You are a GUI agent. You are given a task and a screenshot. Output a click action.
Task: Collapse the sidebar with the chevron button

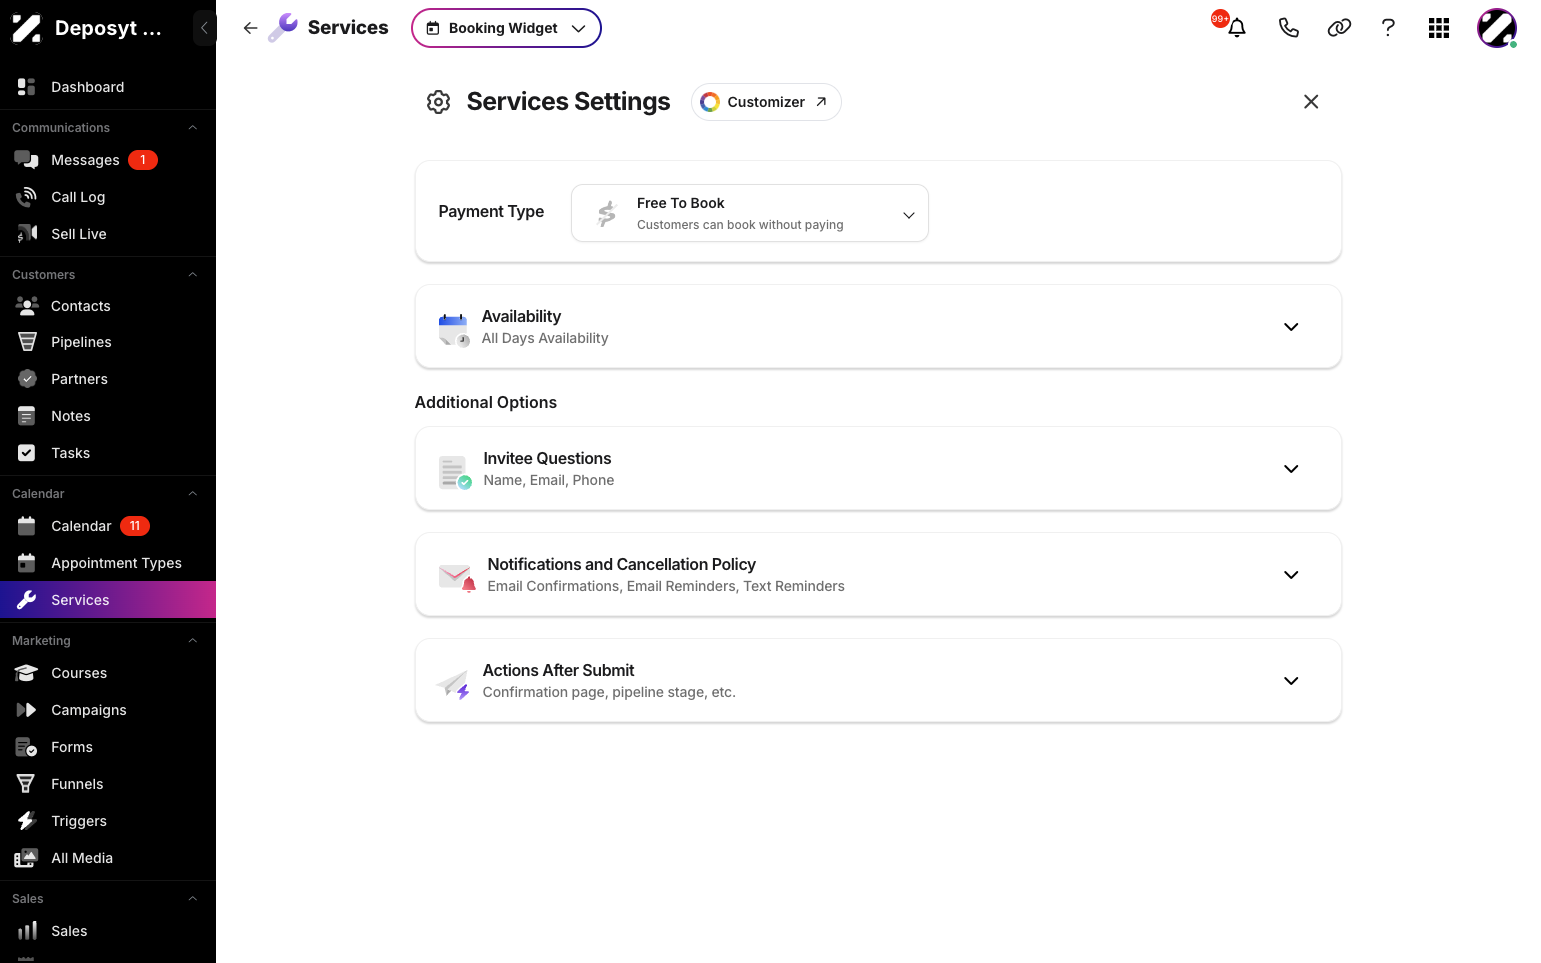tap(204, 28)
